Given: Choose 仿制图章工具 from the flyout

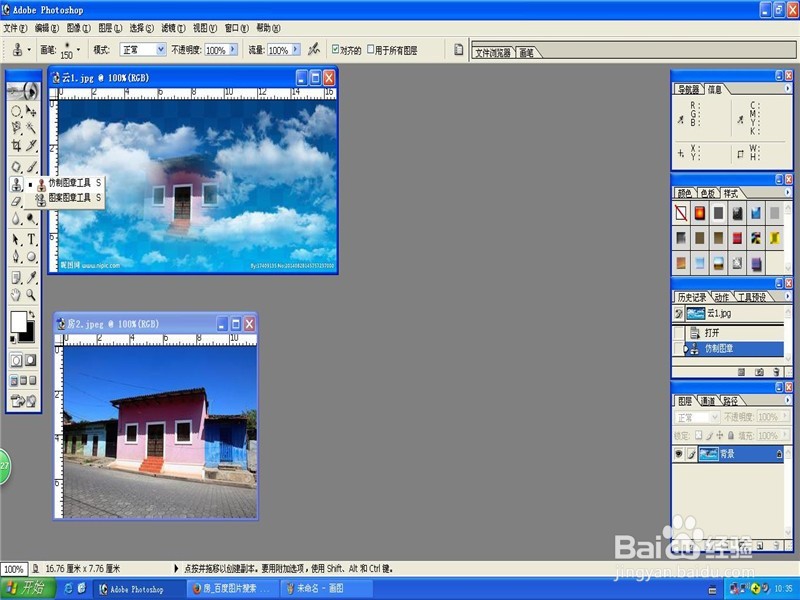Looking at the screenshot, I should [68, 183].
